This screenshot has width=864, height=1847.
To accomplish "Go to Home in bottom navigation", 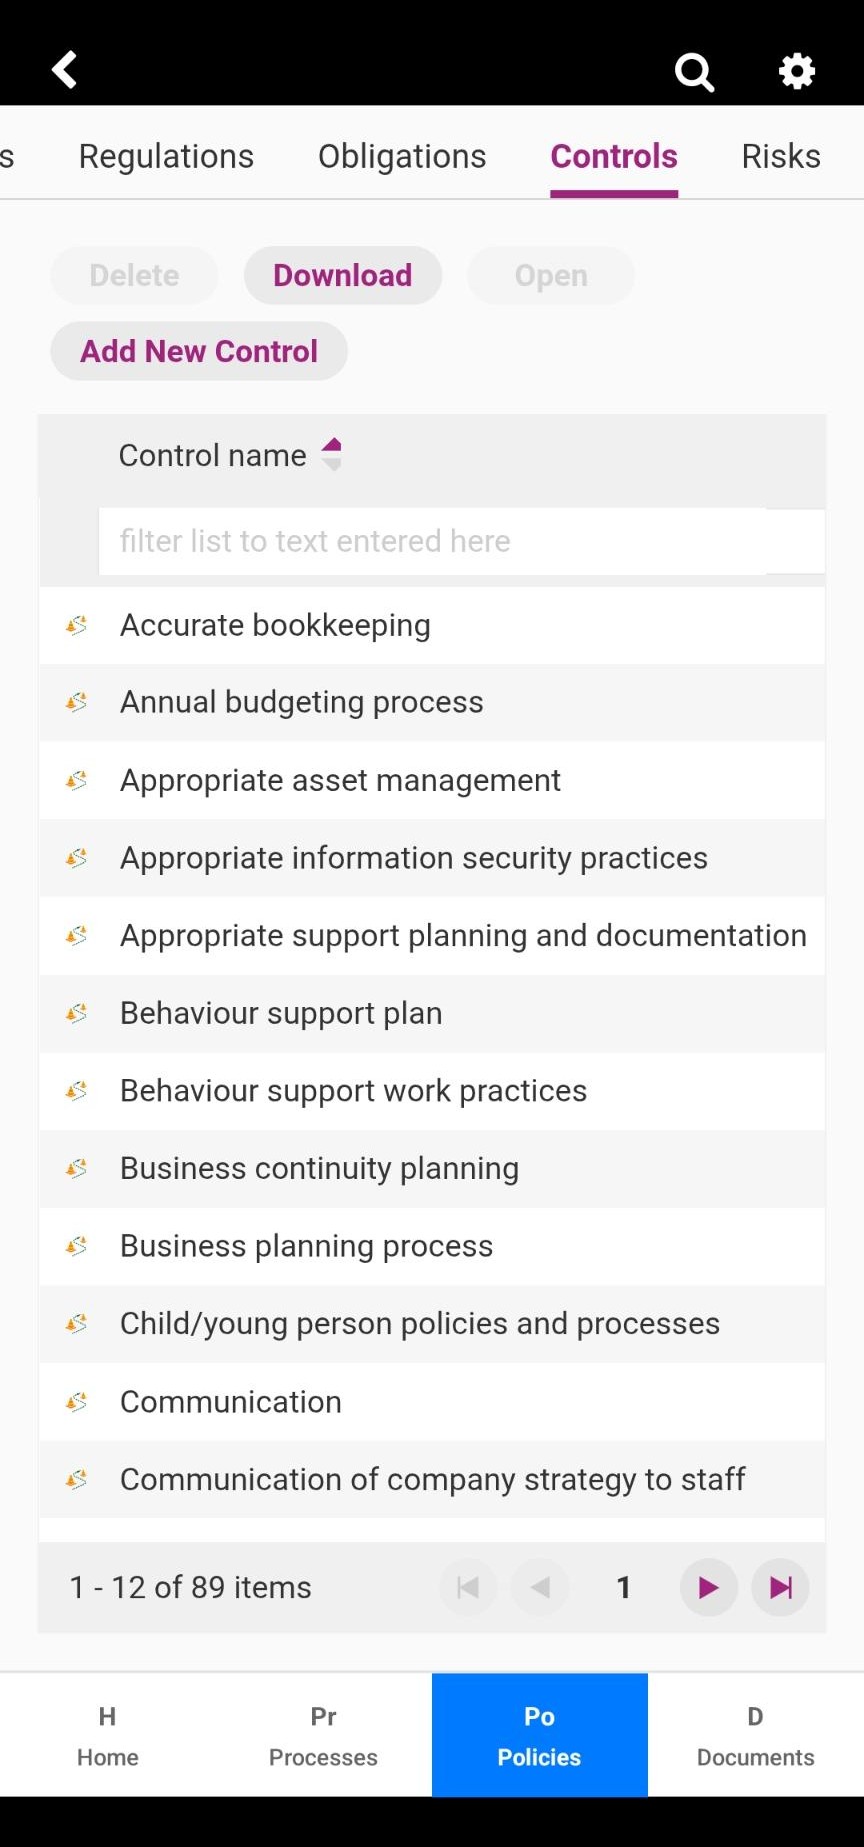I will pos(108,1735).
